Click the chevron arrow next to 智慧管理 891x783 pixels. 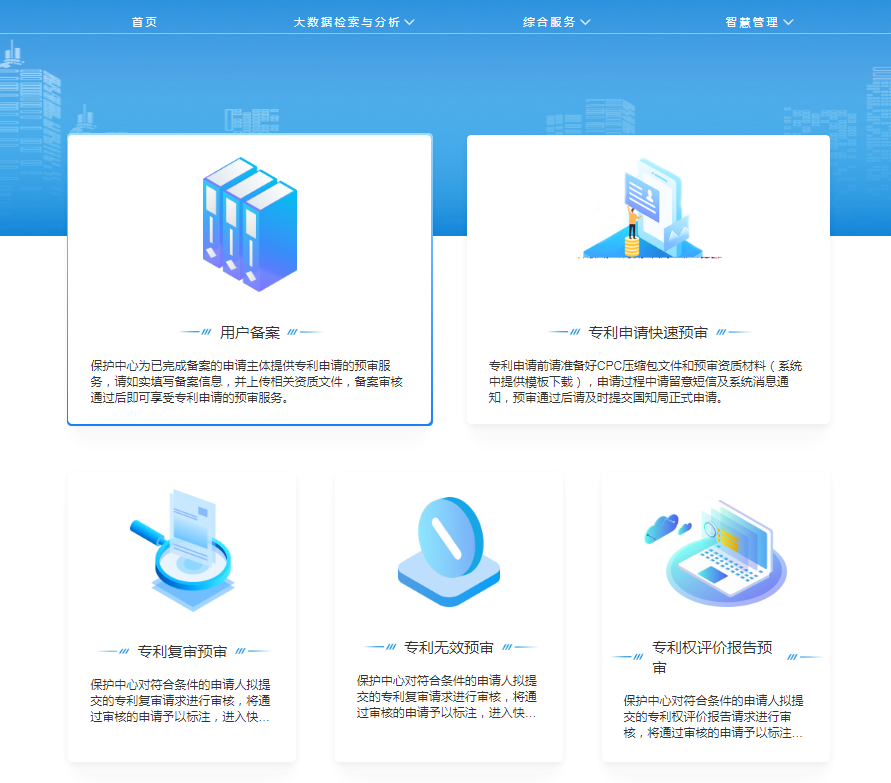788,22
